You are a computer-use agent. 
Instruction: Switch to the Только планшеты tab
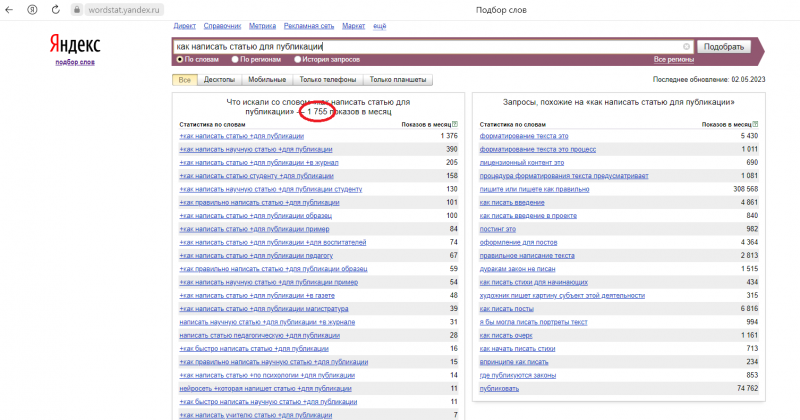tap(397, 80)
